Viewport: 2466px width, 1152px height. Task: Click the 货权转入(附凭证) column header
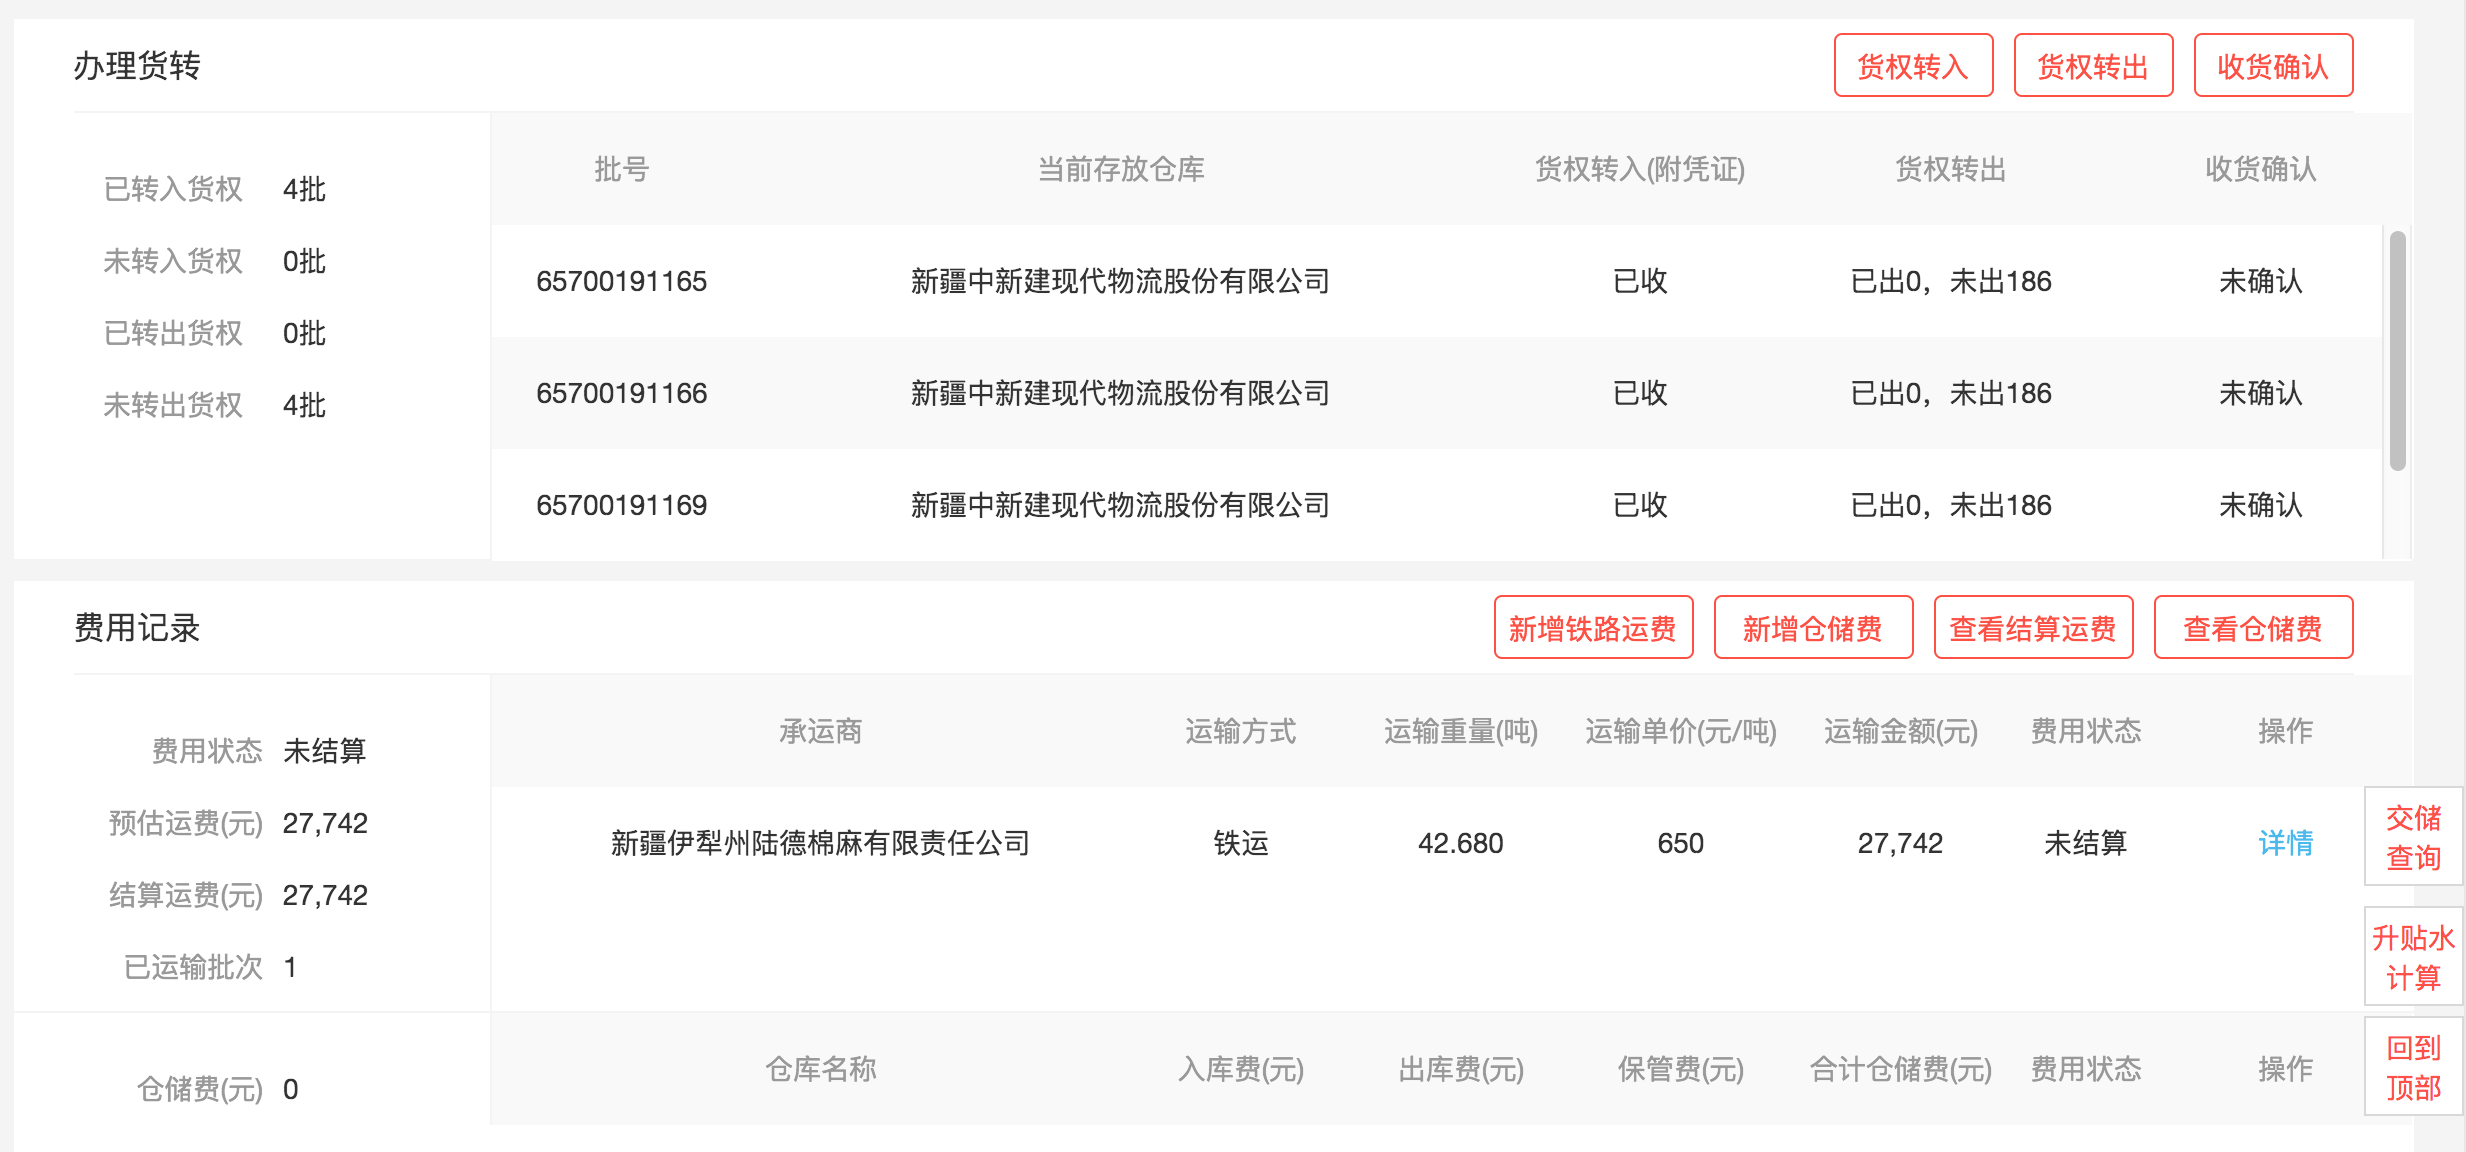[1640, 169]
